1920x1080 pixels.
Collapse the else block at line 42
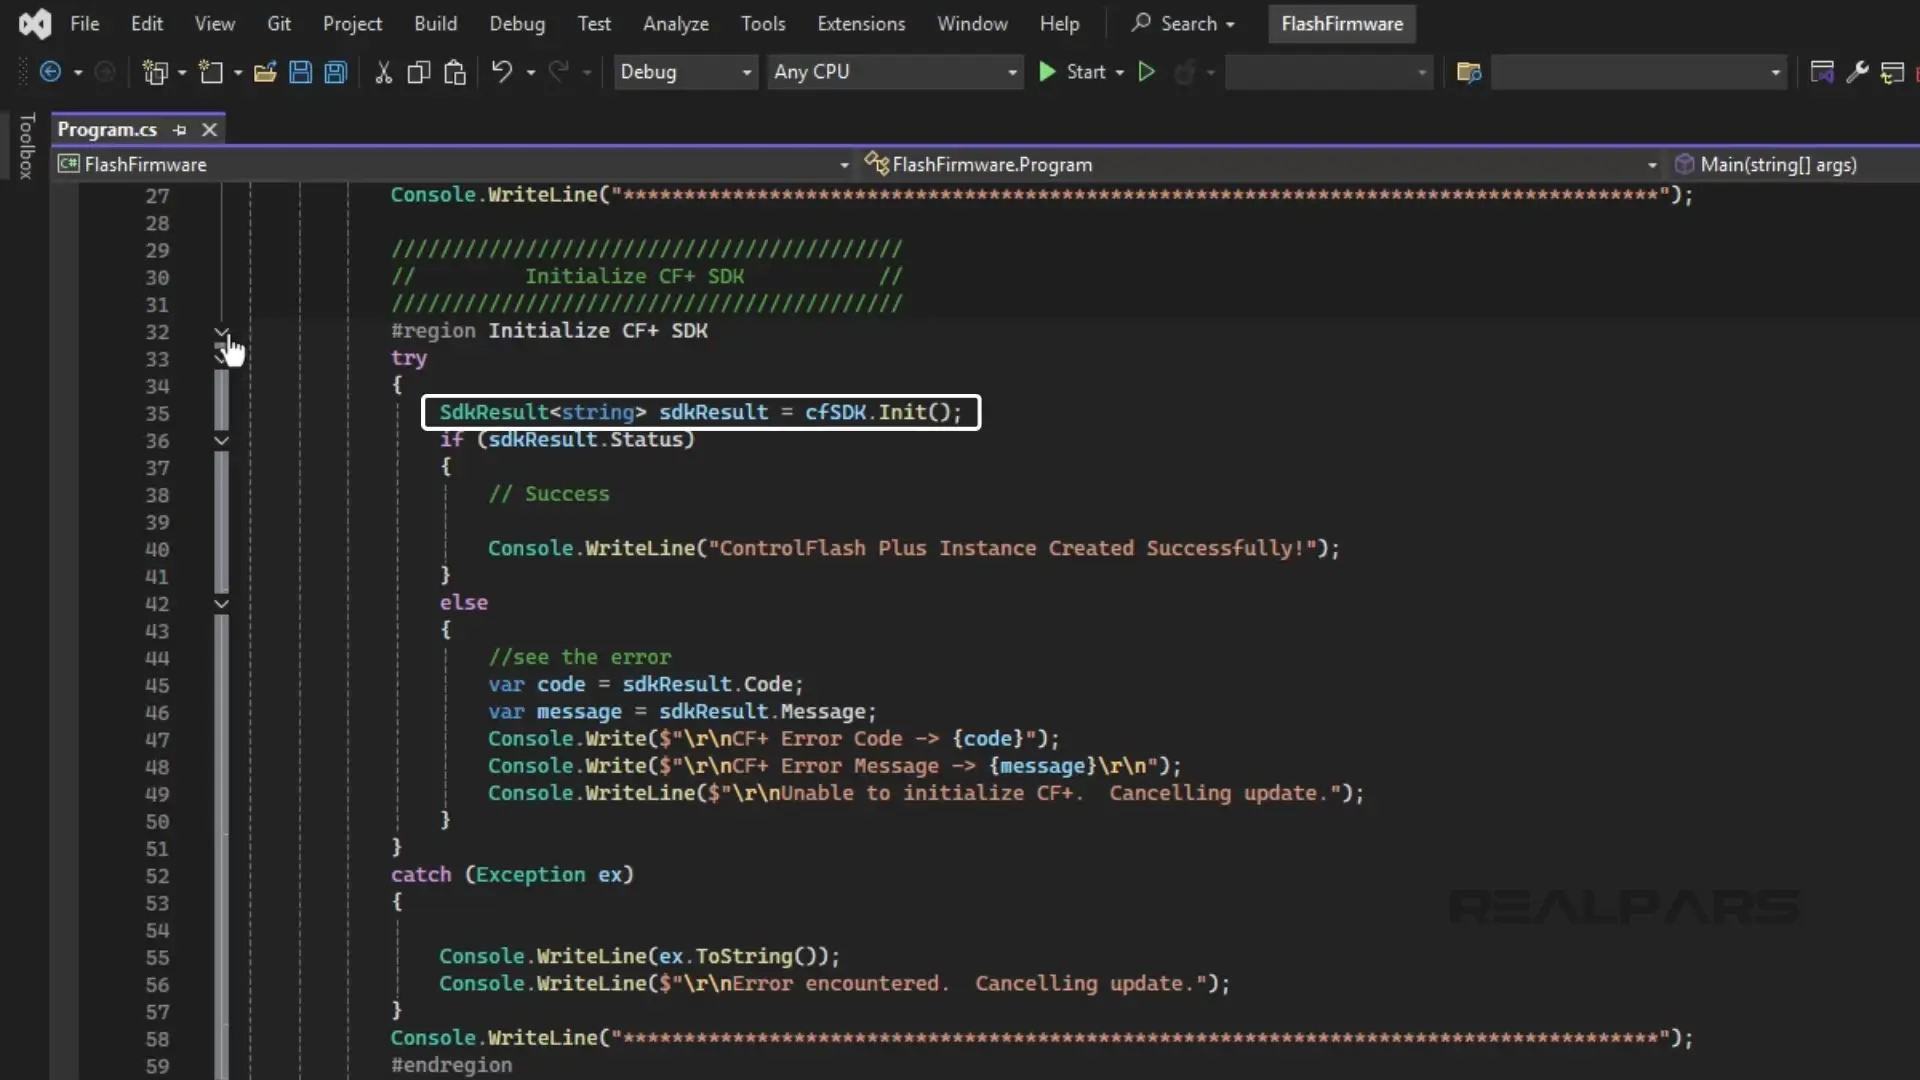221,603
